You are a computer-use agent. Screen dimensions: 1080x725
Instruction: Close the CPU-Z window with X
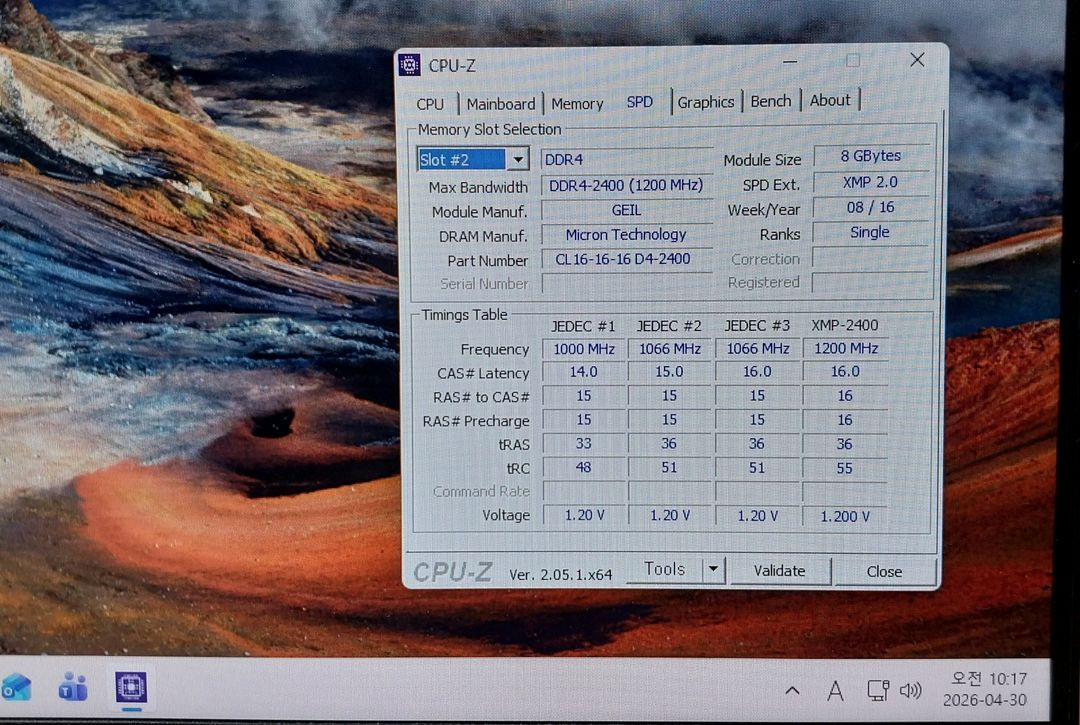pos(917,60)
